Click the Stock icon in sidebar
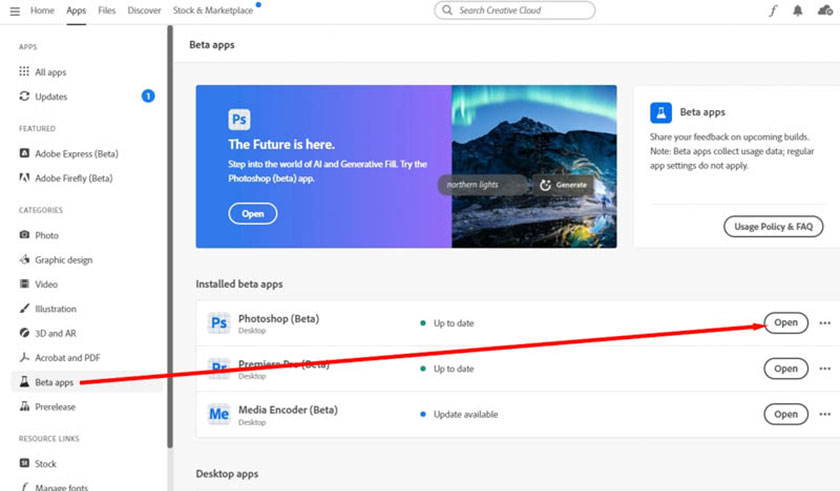840x491 pixels. click(x=24, y=463)
